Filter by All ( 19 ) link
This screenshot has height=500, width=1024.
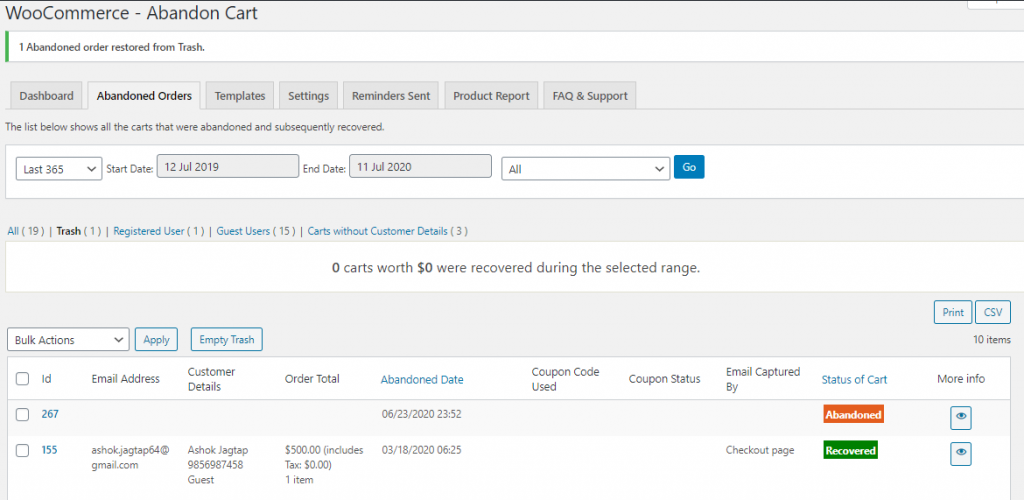click(25, 231)
